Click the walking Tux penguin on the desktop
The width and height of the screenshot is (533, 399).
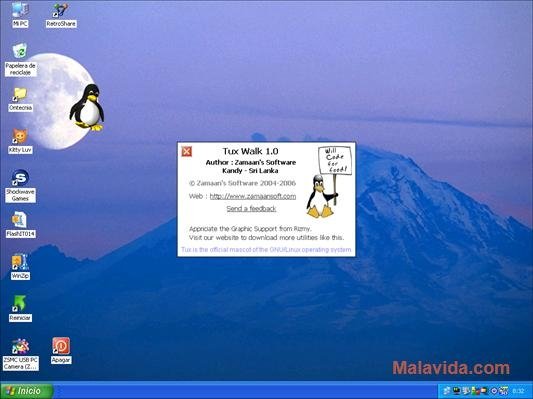click(87, 108)
